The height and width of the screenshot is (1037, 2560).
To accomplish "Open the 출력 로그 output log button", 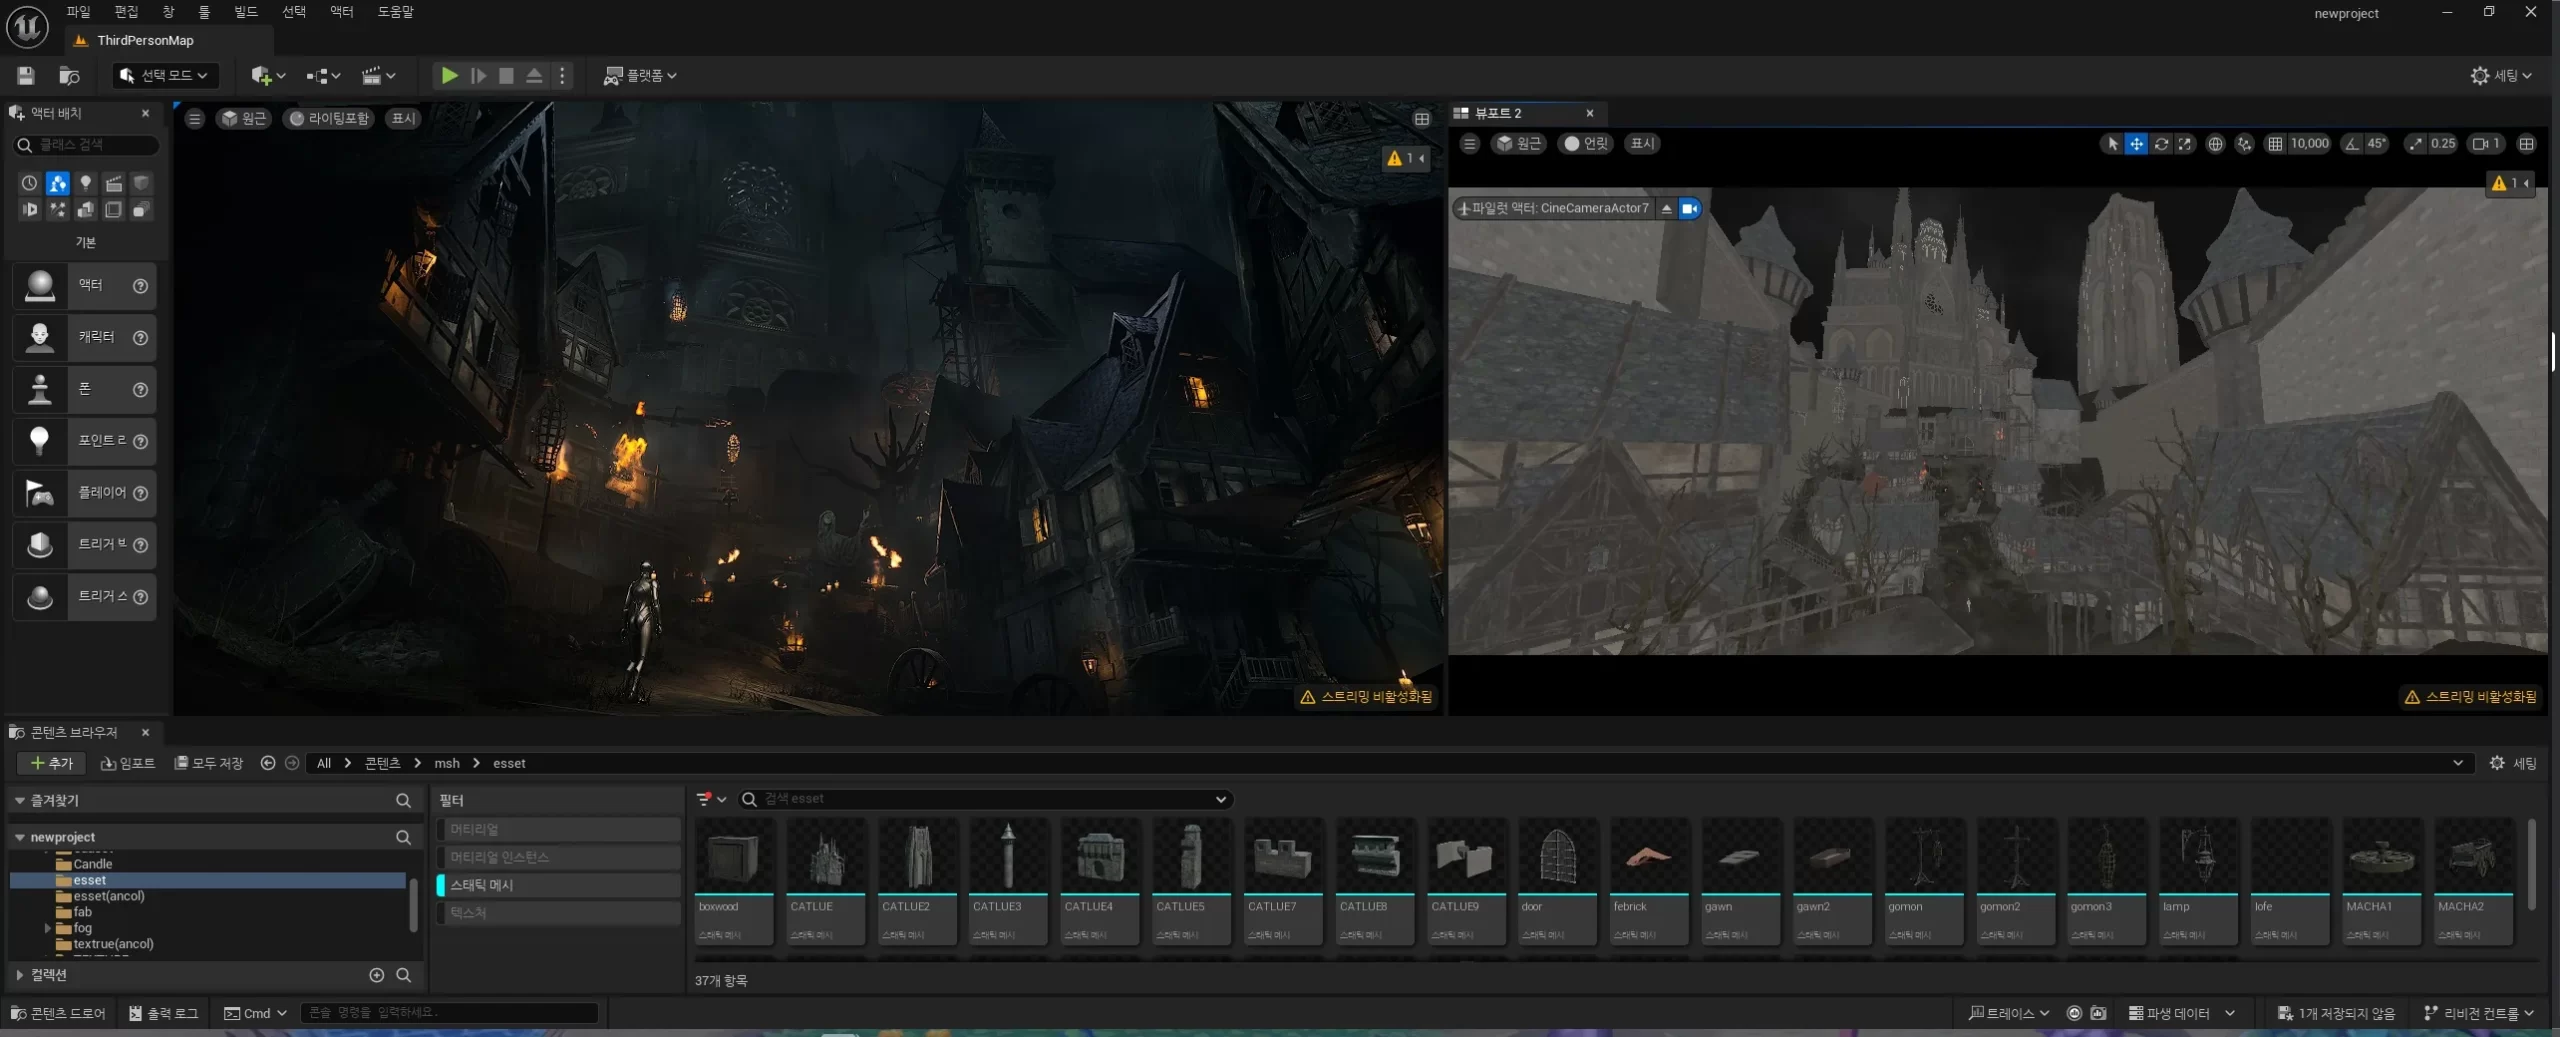I will tap(163, 1013).
